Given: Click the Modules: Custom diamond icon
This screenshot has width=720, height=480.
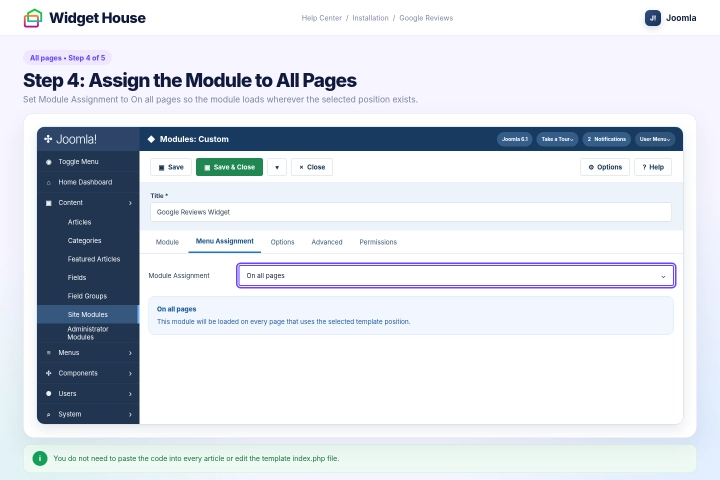Looking at the screenshot, I should pos(151,139).
